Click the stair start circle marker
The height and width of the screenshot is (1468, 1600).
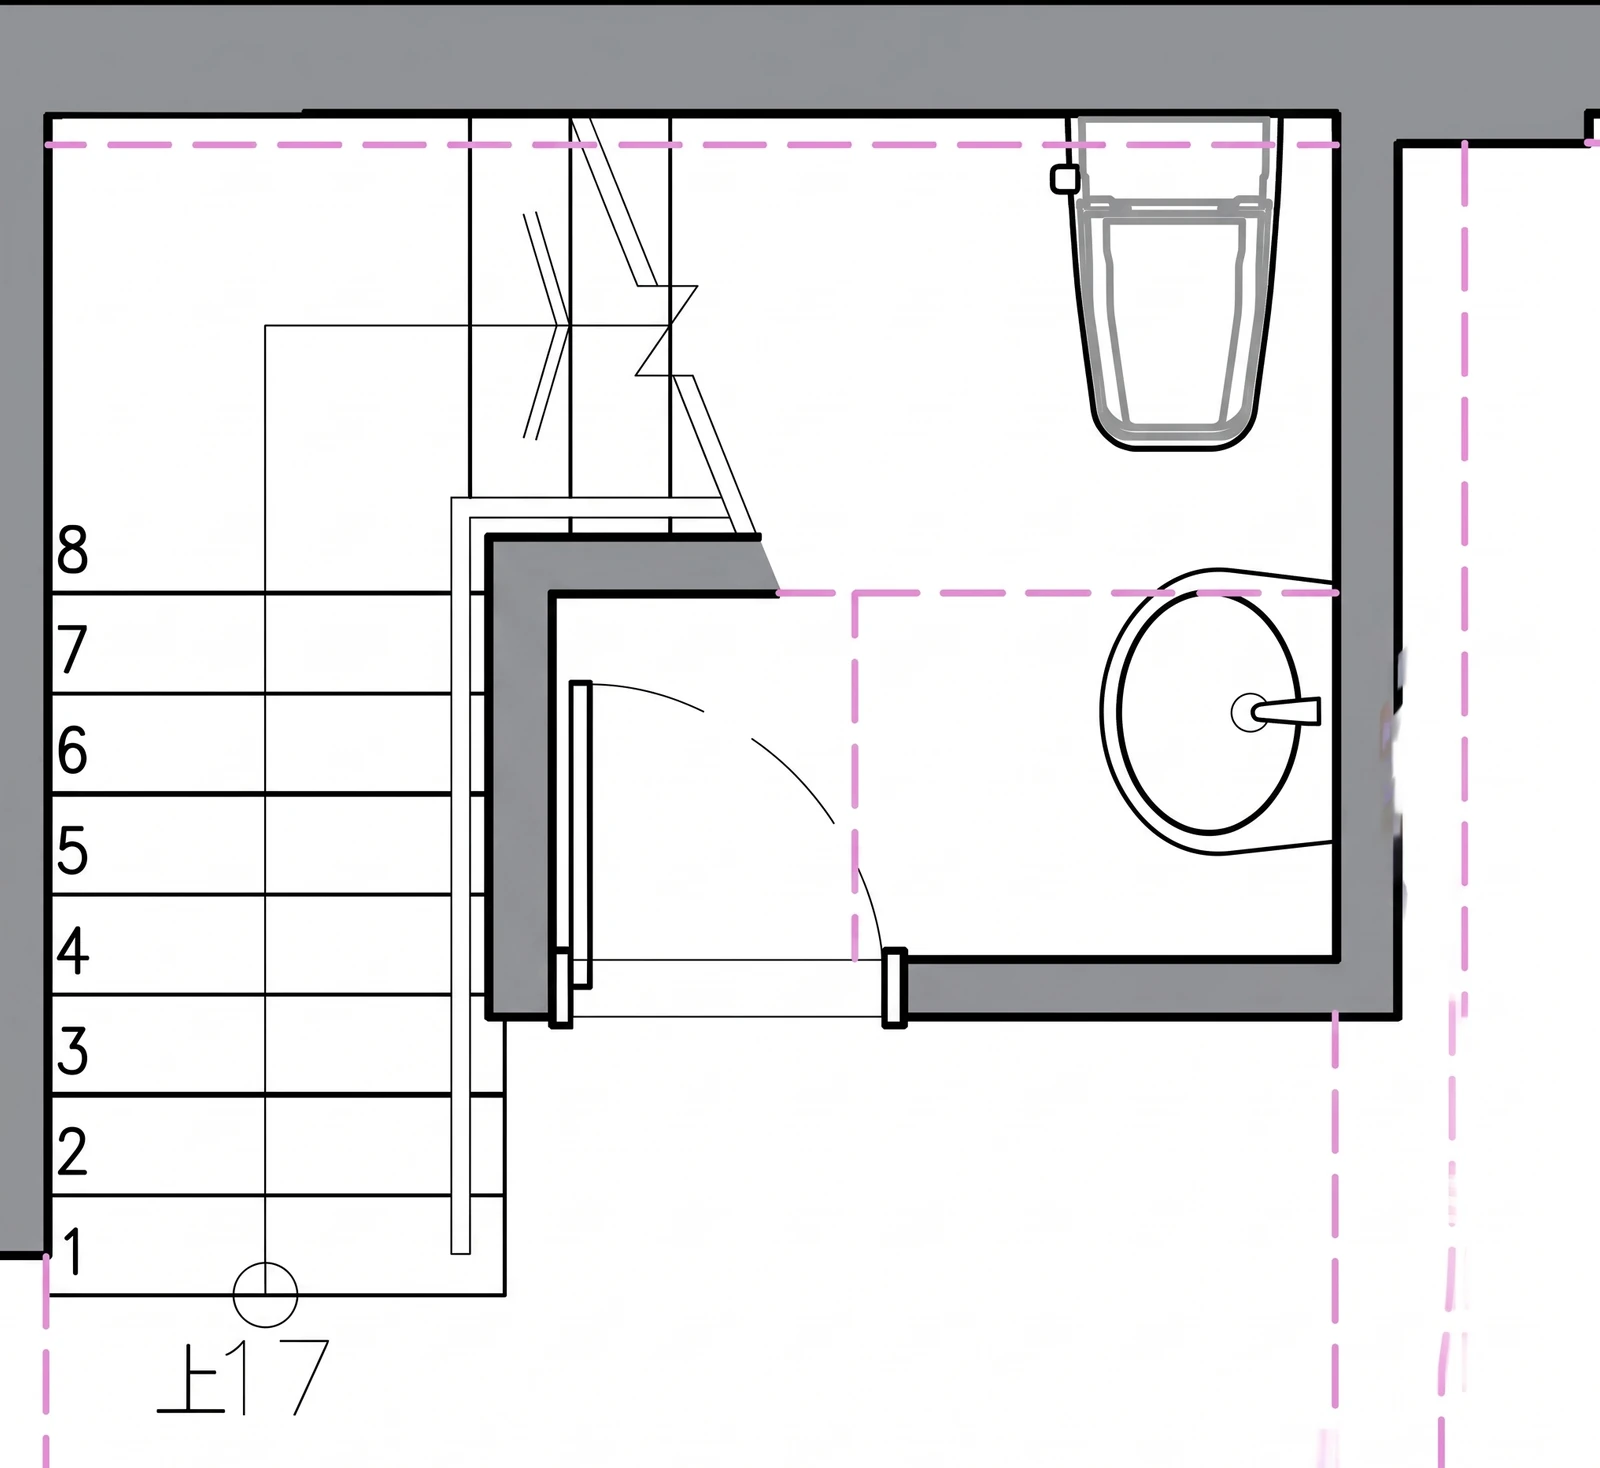pyautogui.click(x=265, y=1294)
